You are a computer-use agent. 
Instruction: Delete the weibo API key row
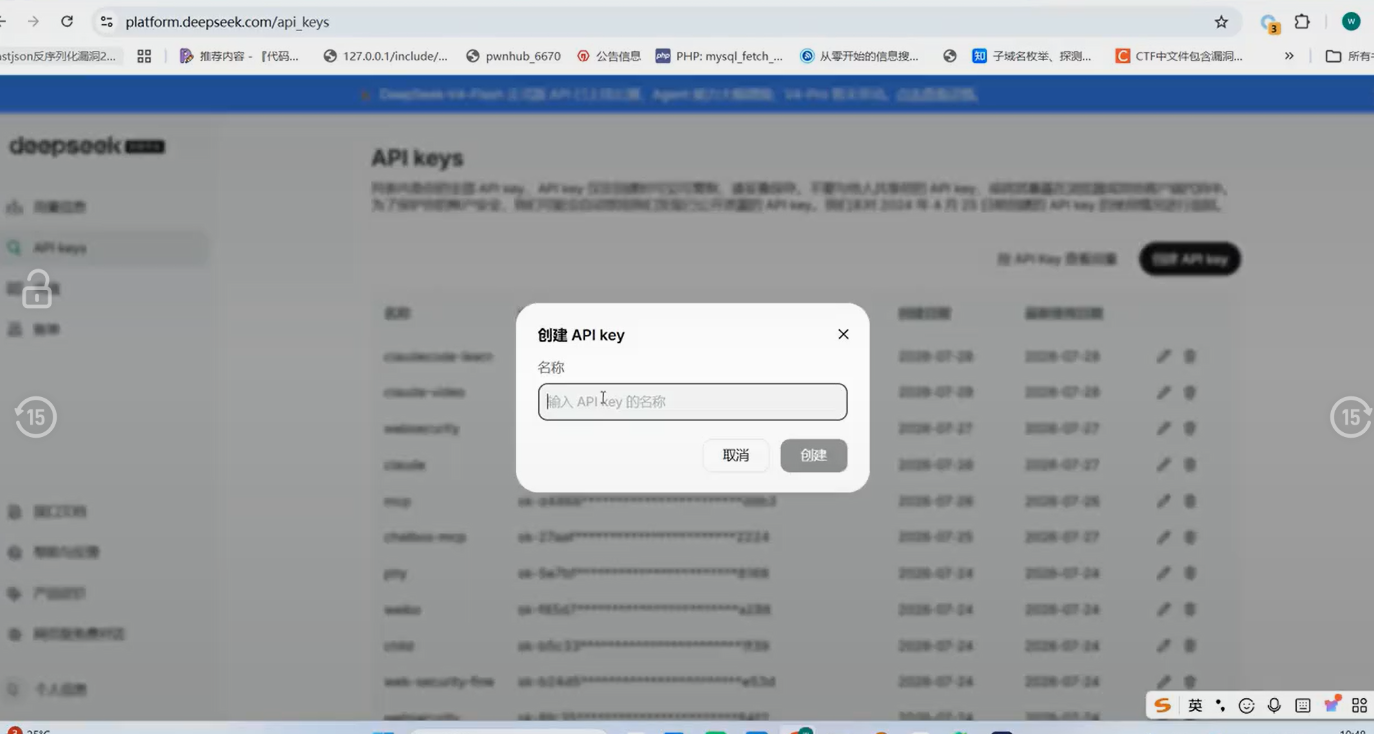[1190, 609]
